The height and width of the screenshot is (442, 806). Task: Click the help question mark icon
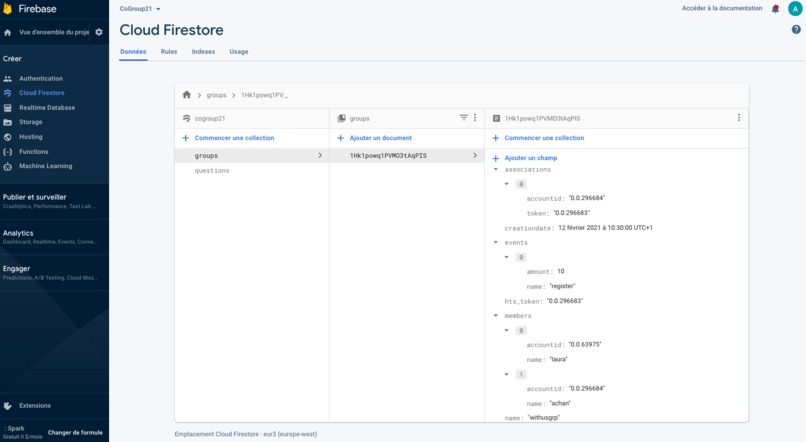796,30
